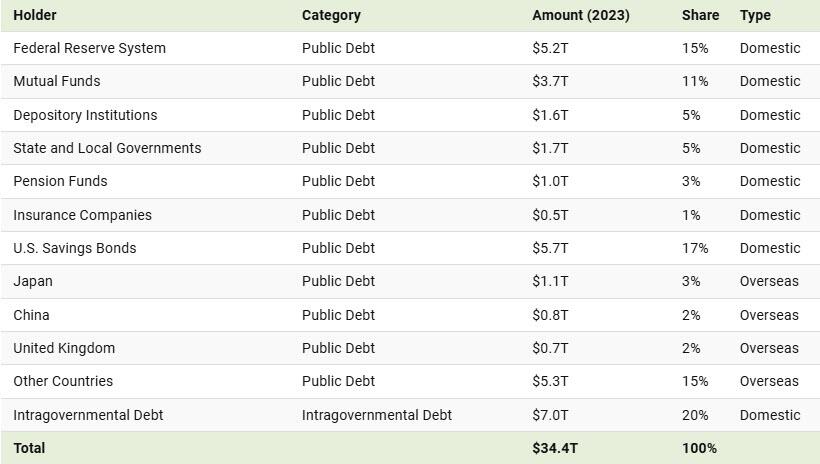Click the Amount (2023) column header
Screen dimensions: 820x464
(580, 15)
